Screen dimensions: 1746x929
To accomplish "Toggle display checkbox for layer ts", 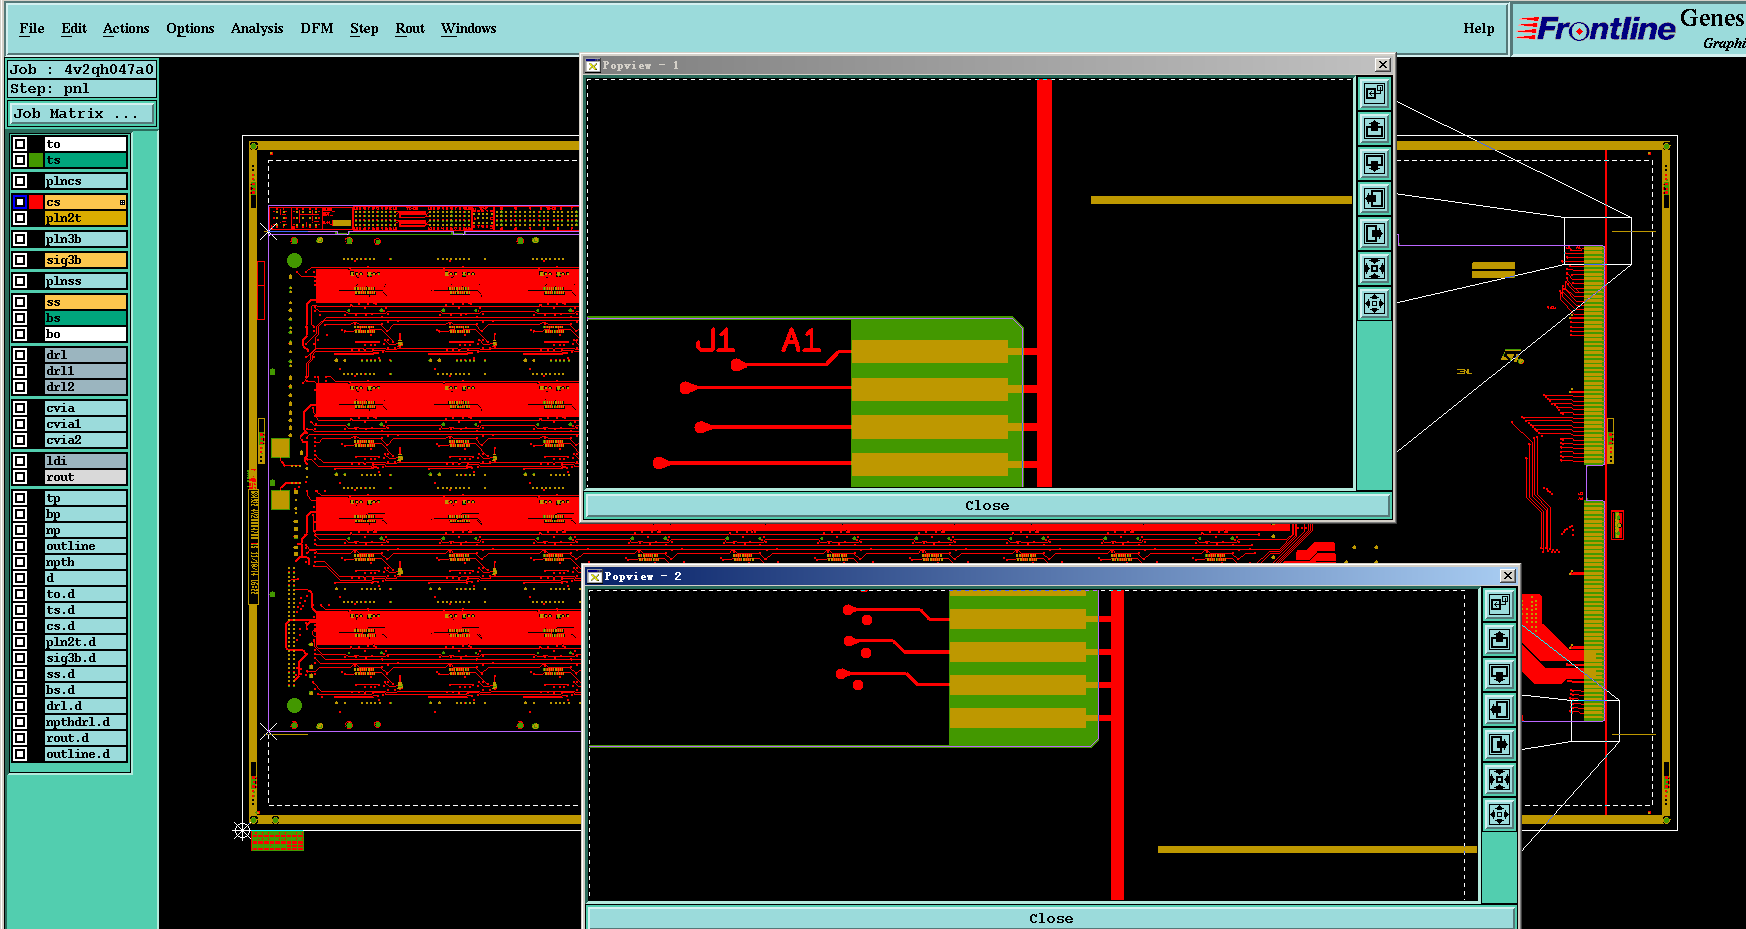I will point(20,160).
